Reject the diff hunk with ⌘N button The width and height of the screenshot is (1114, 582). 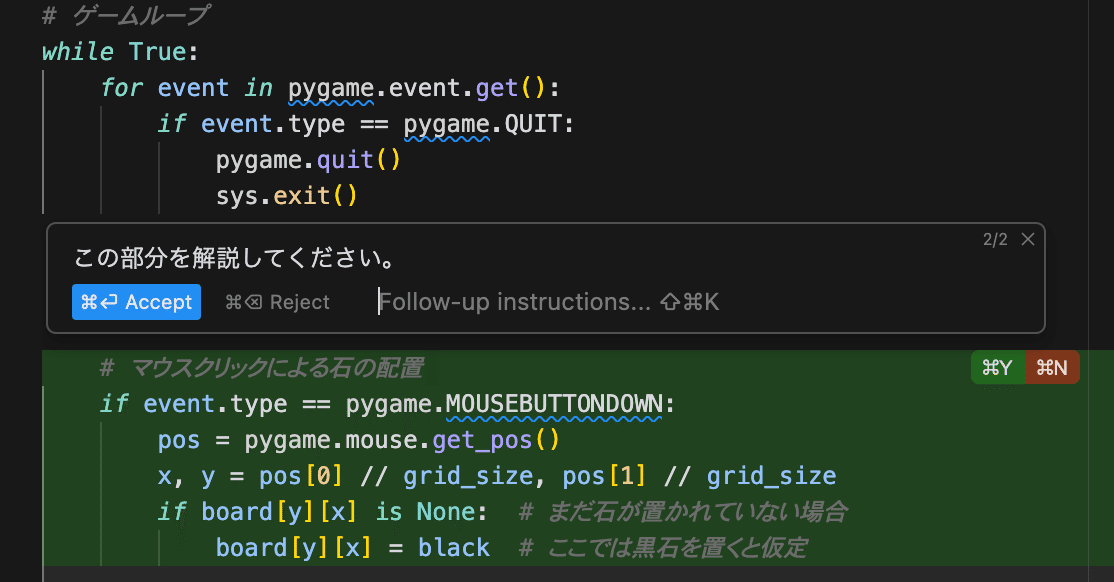point(1052,368)
